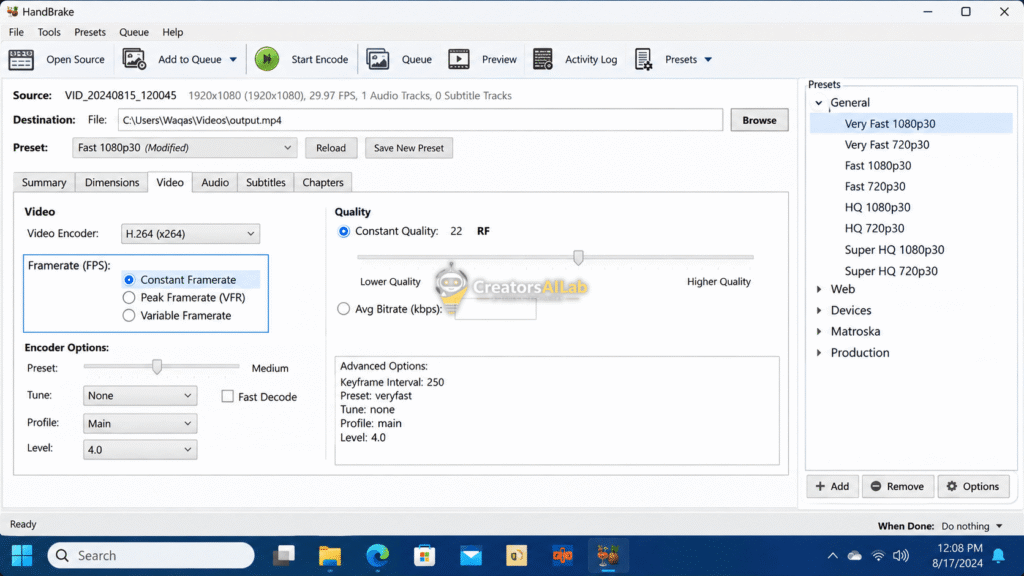This screenshot has height=576, width=1024.
Task: Select Constant Quality radio button
Action: [344, 231]
